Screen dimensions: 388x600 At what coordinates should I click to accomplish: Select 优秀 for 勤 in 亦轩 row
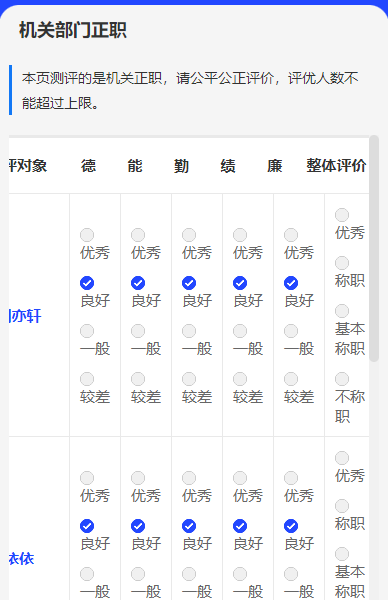(189, 235)
